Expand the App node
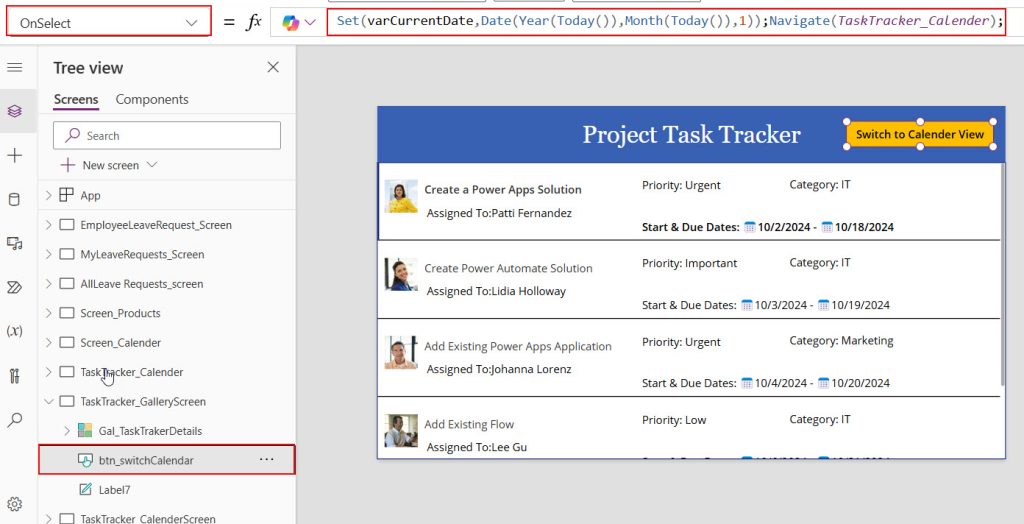This screenshot has height=524, width=1024. coord(48,195)
